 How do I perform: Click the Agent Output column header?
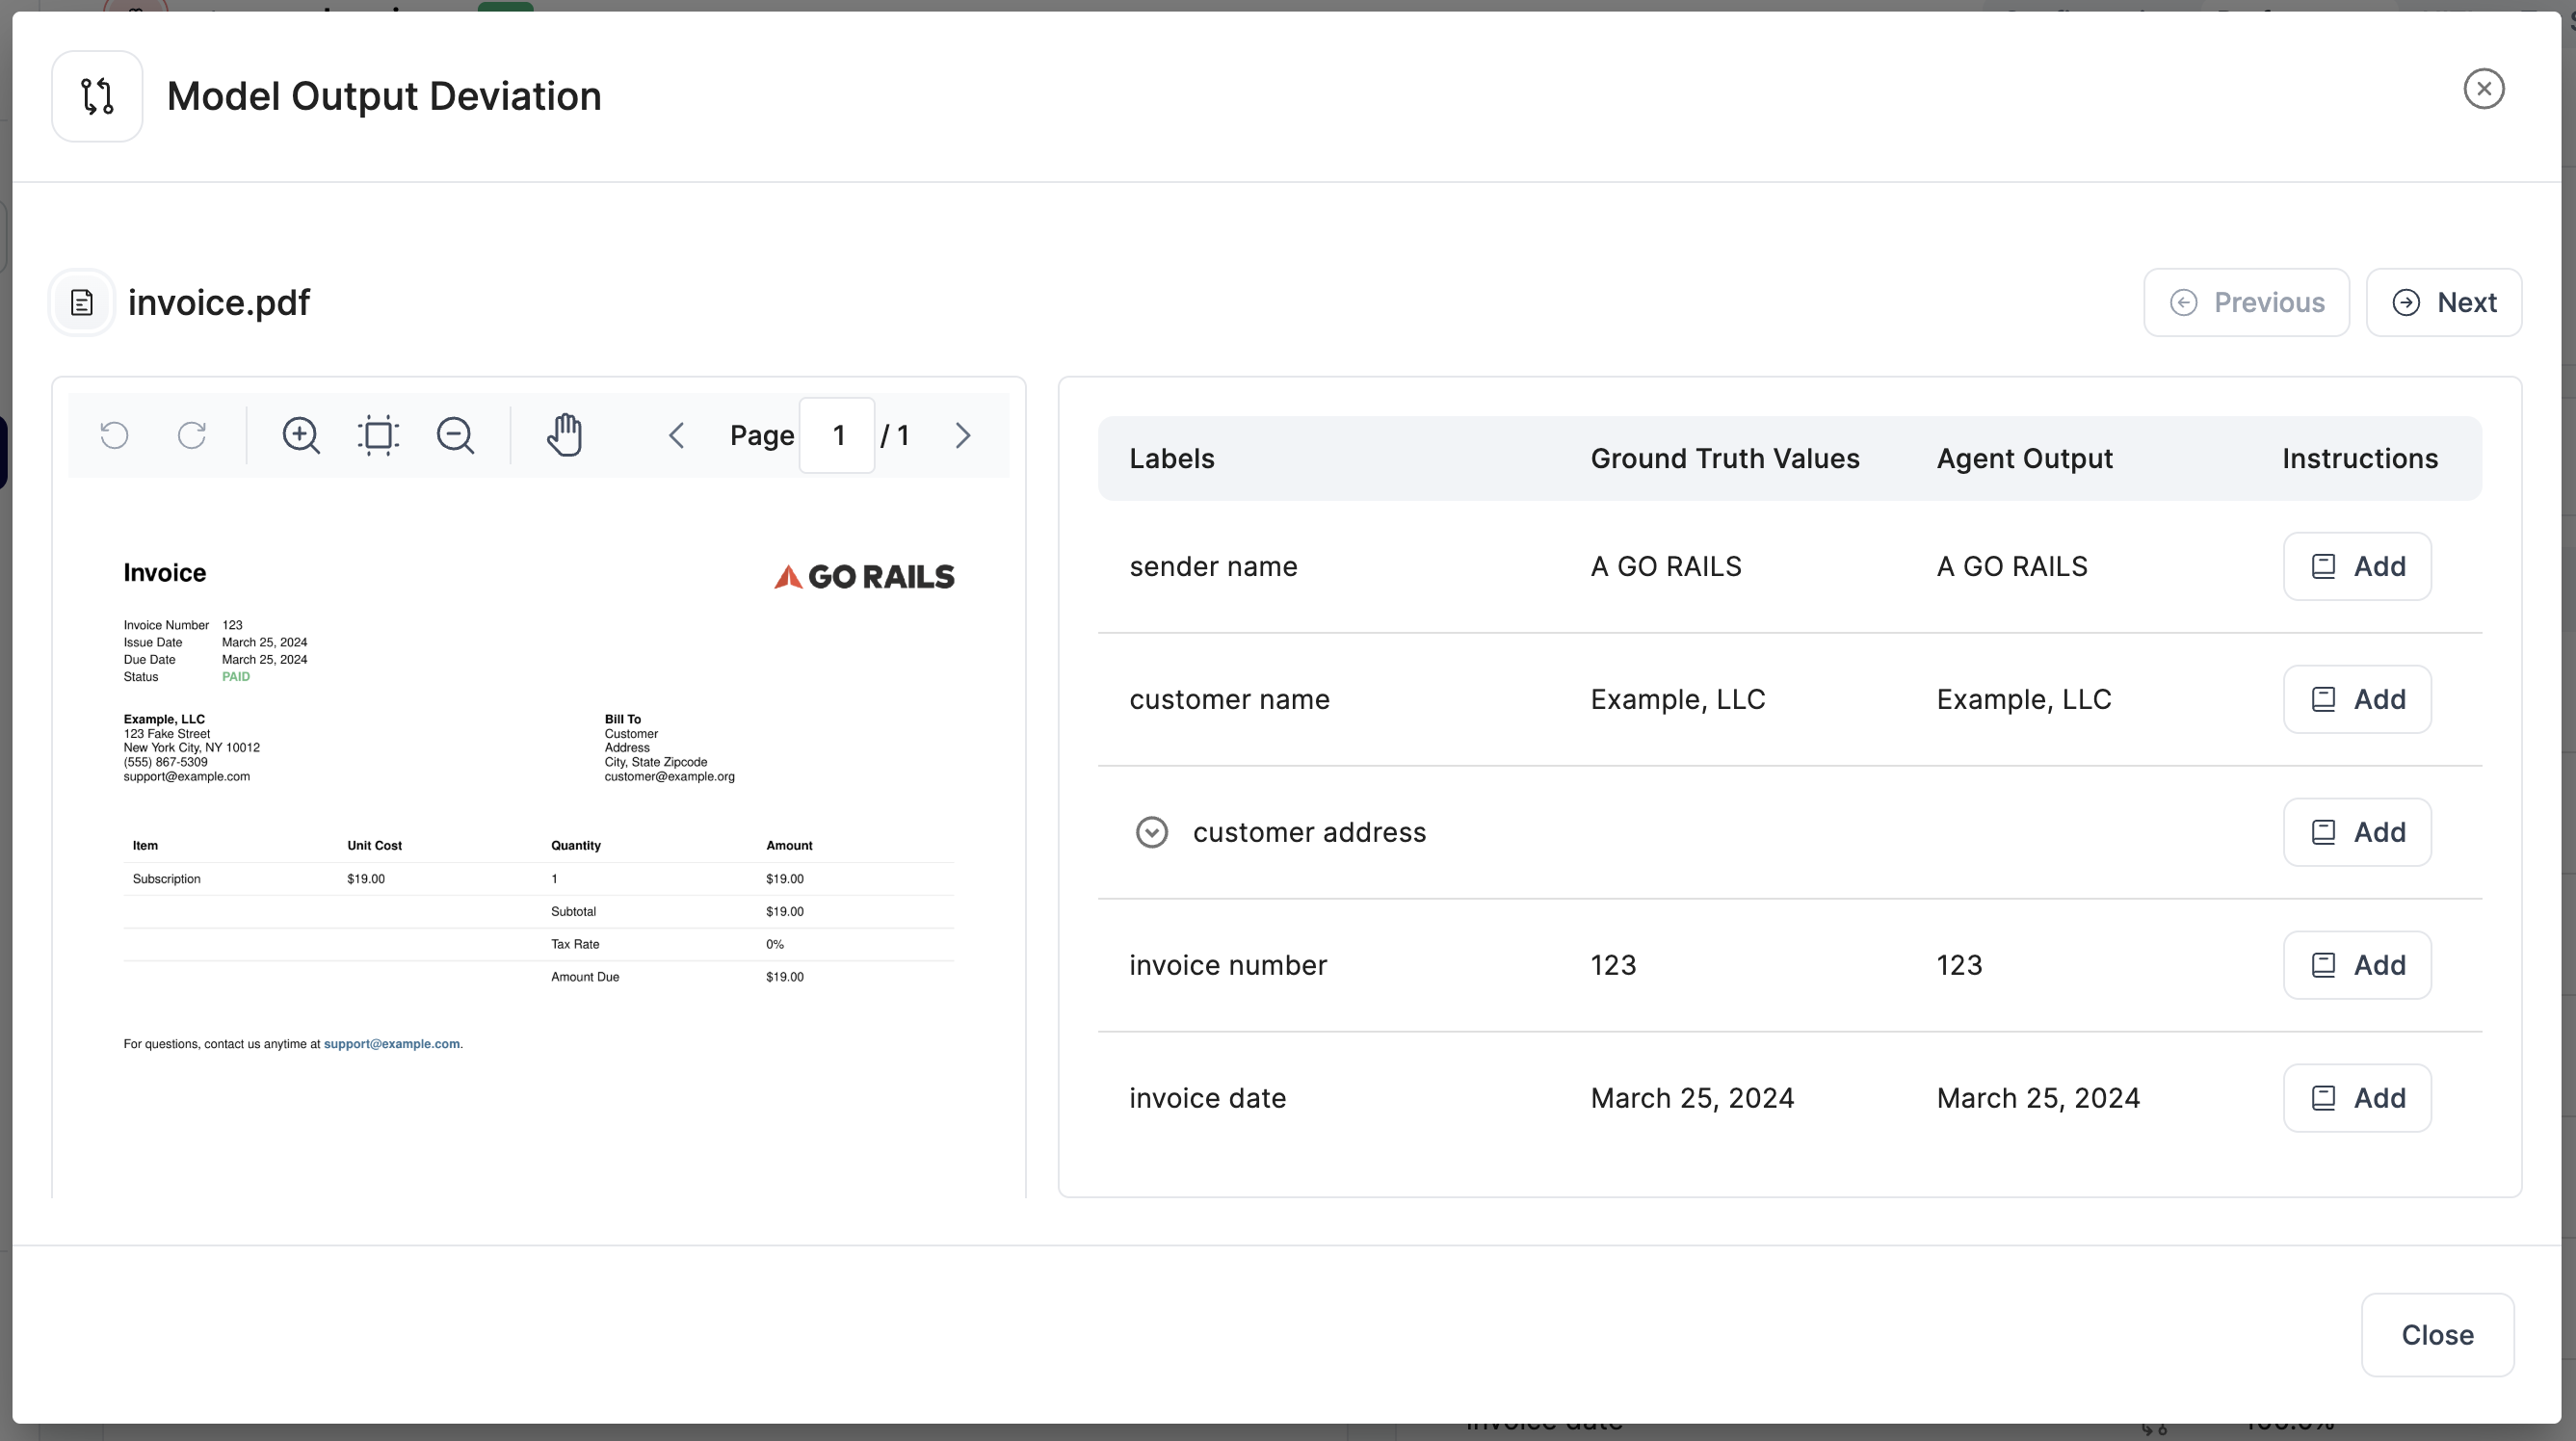(x=2024, y=459)
